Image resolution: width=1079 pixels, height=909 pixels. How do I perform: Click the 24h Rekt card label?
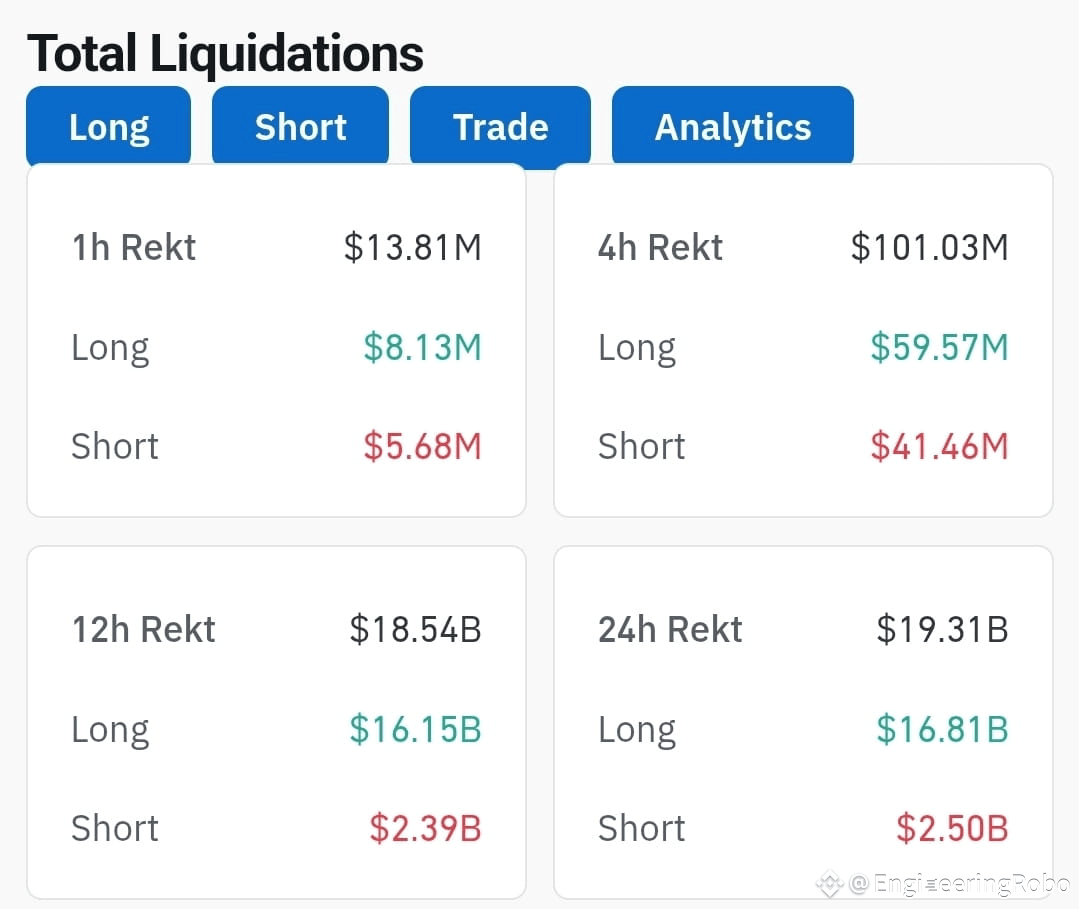(x=670, y=629)
